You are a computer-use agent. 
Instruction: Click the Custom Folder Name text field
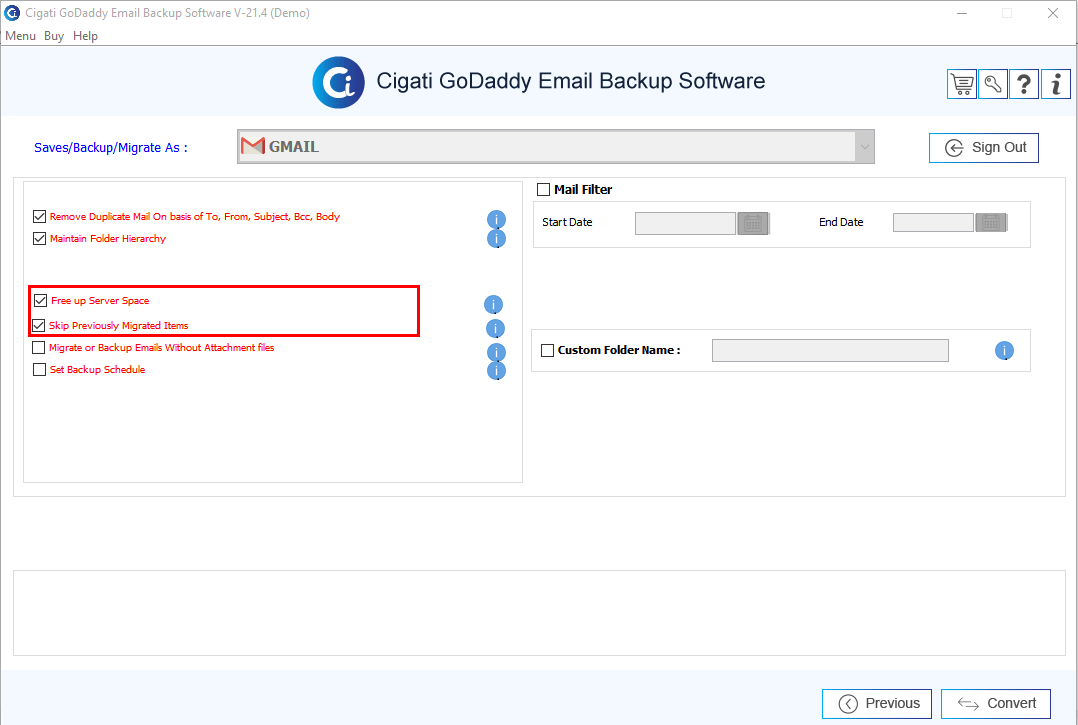coord(830,350)
